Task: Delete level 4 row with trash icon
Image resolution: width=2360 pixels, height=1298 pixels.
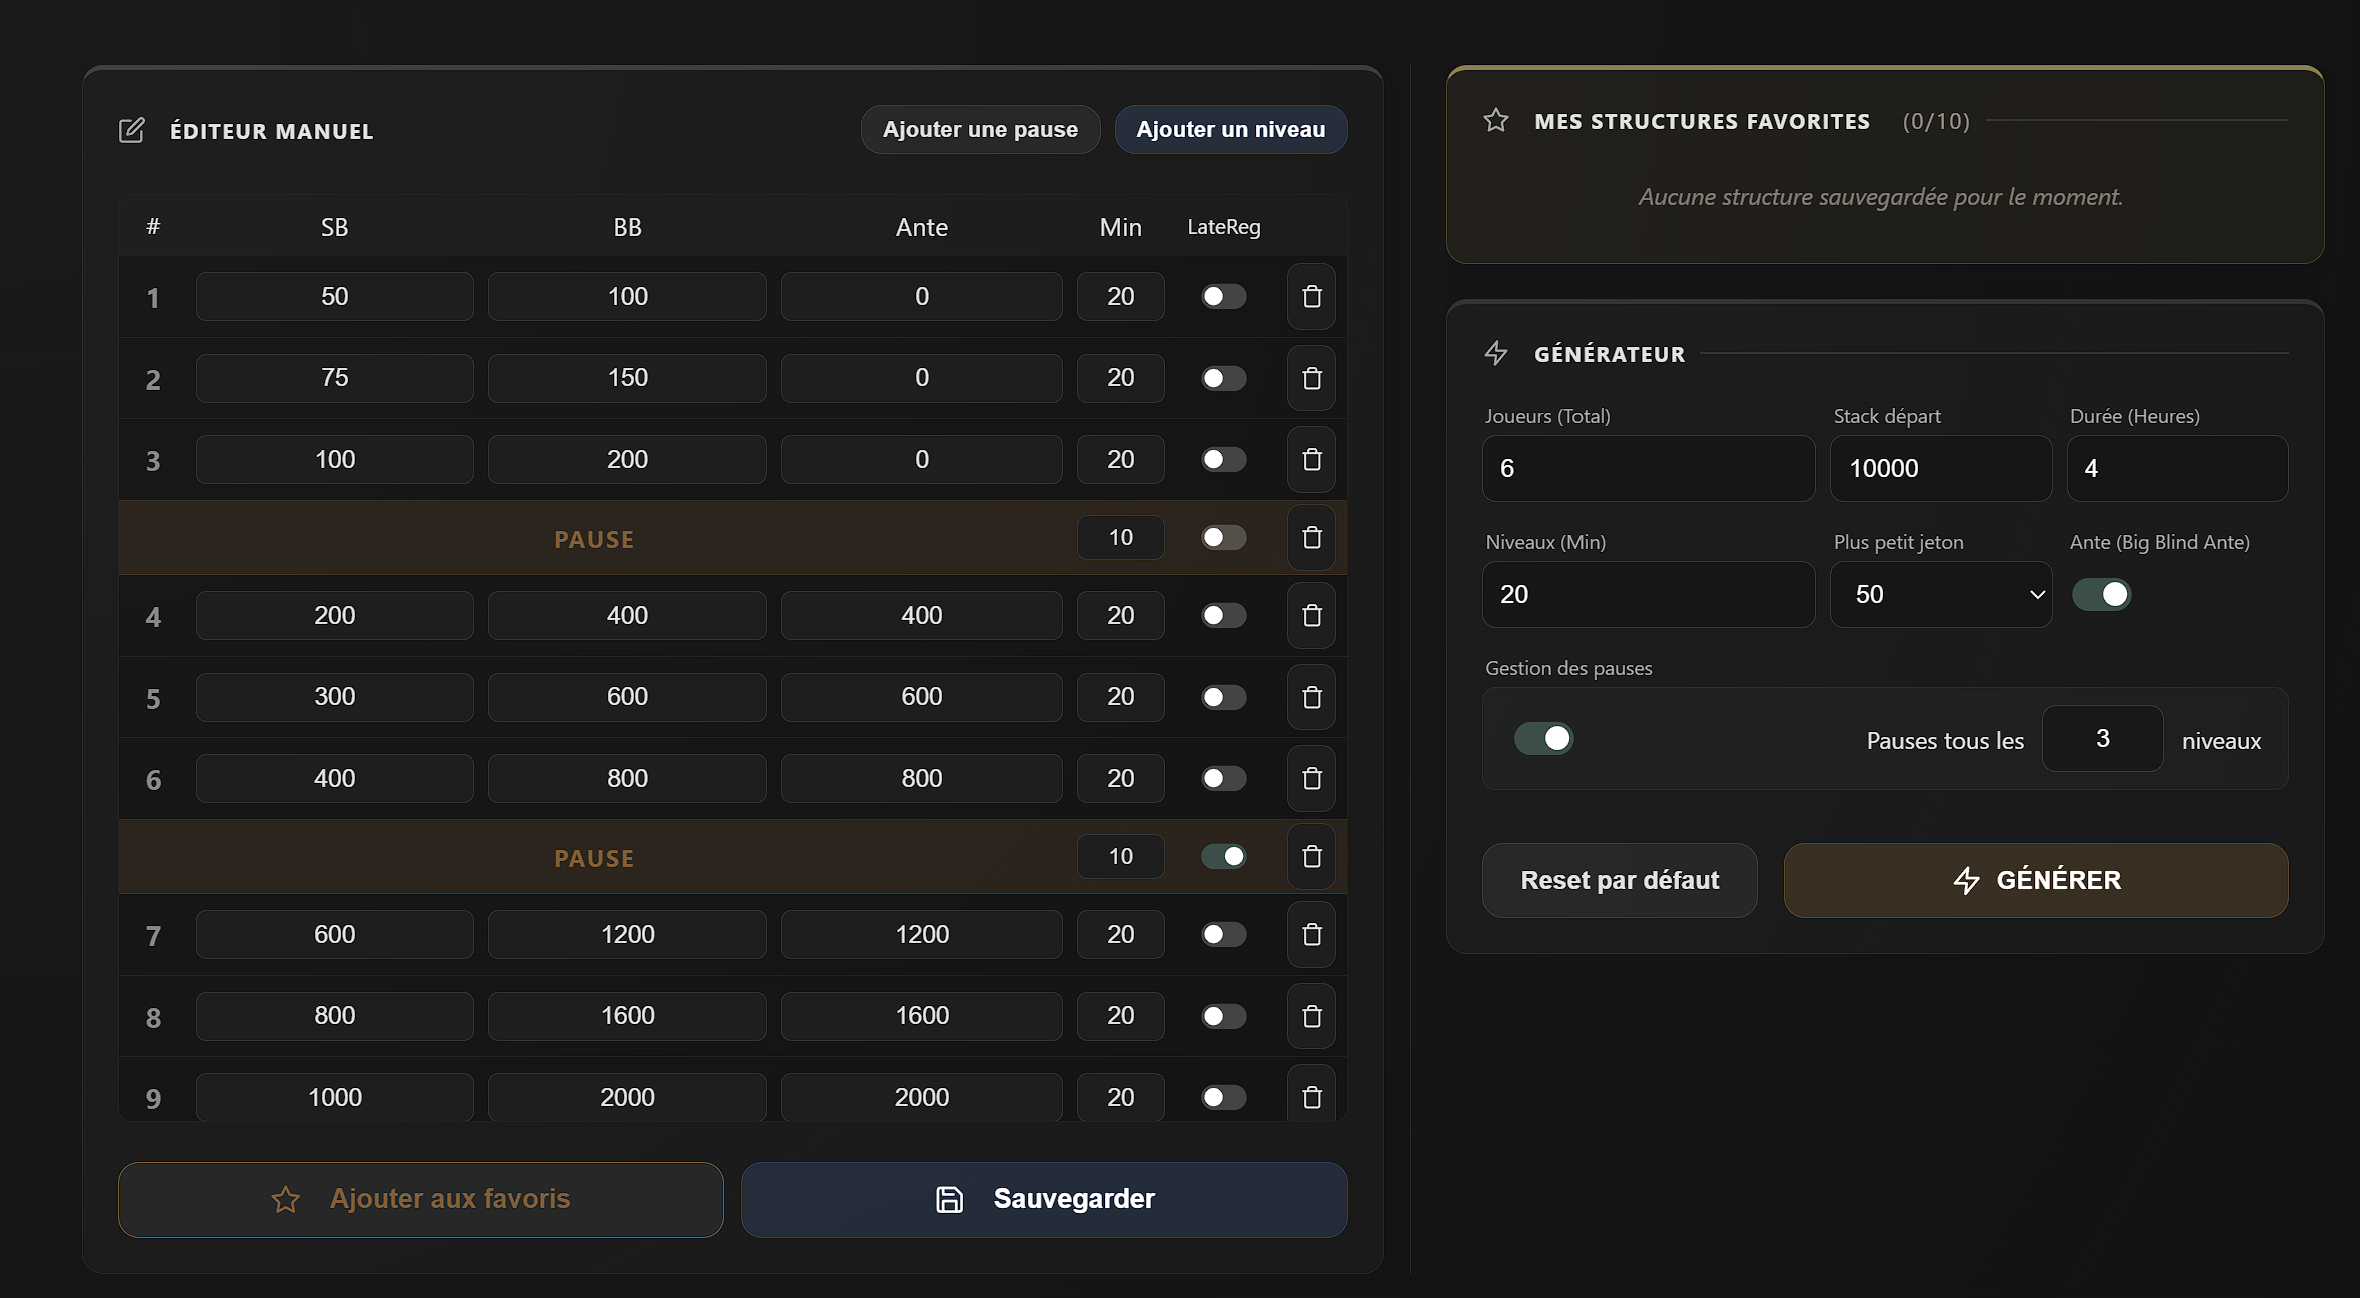Action: [1311, 616]
